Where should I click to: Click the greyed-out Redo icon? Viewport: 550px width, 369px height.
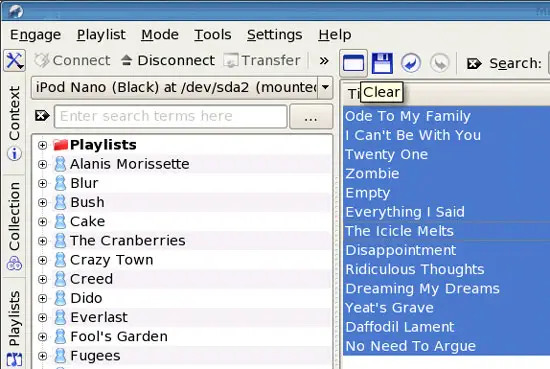pos(440,63)
